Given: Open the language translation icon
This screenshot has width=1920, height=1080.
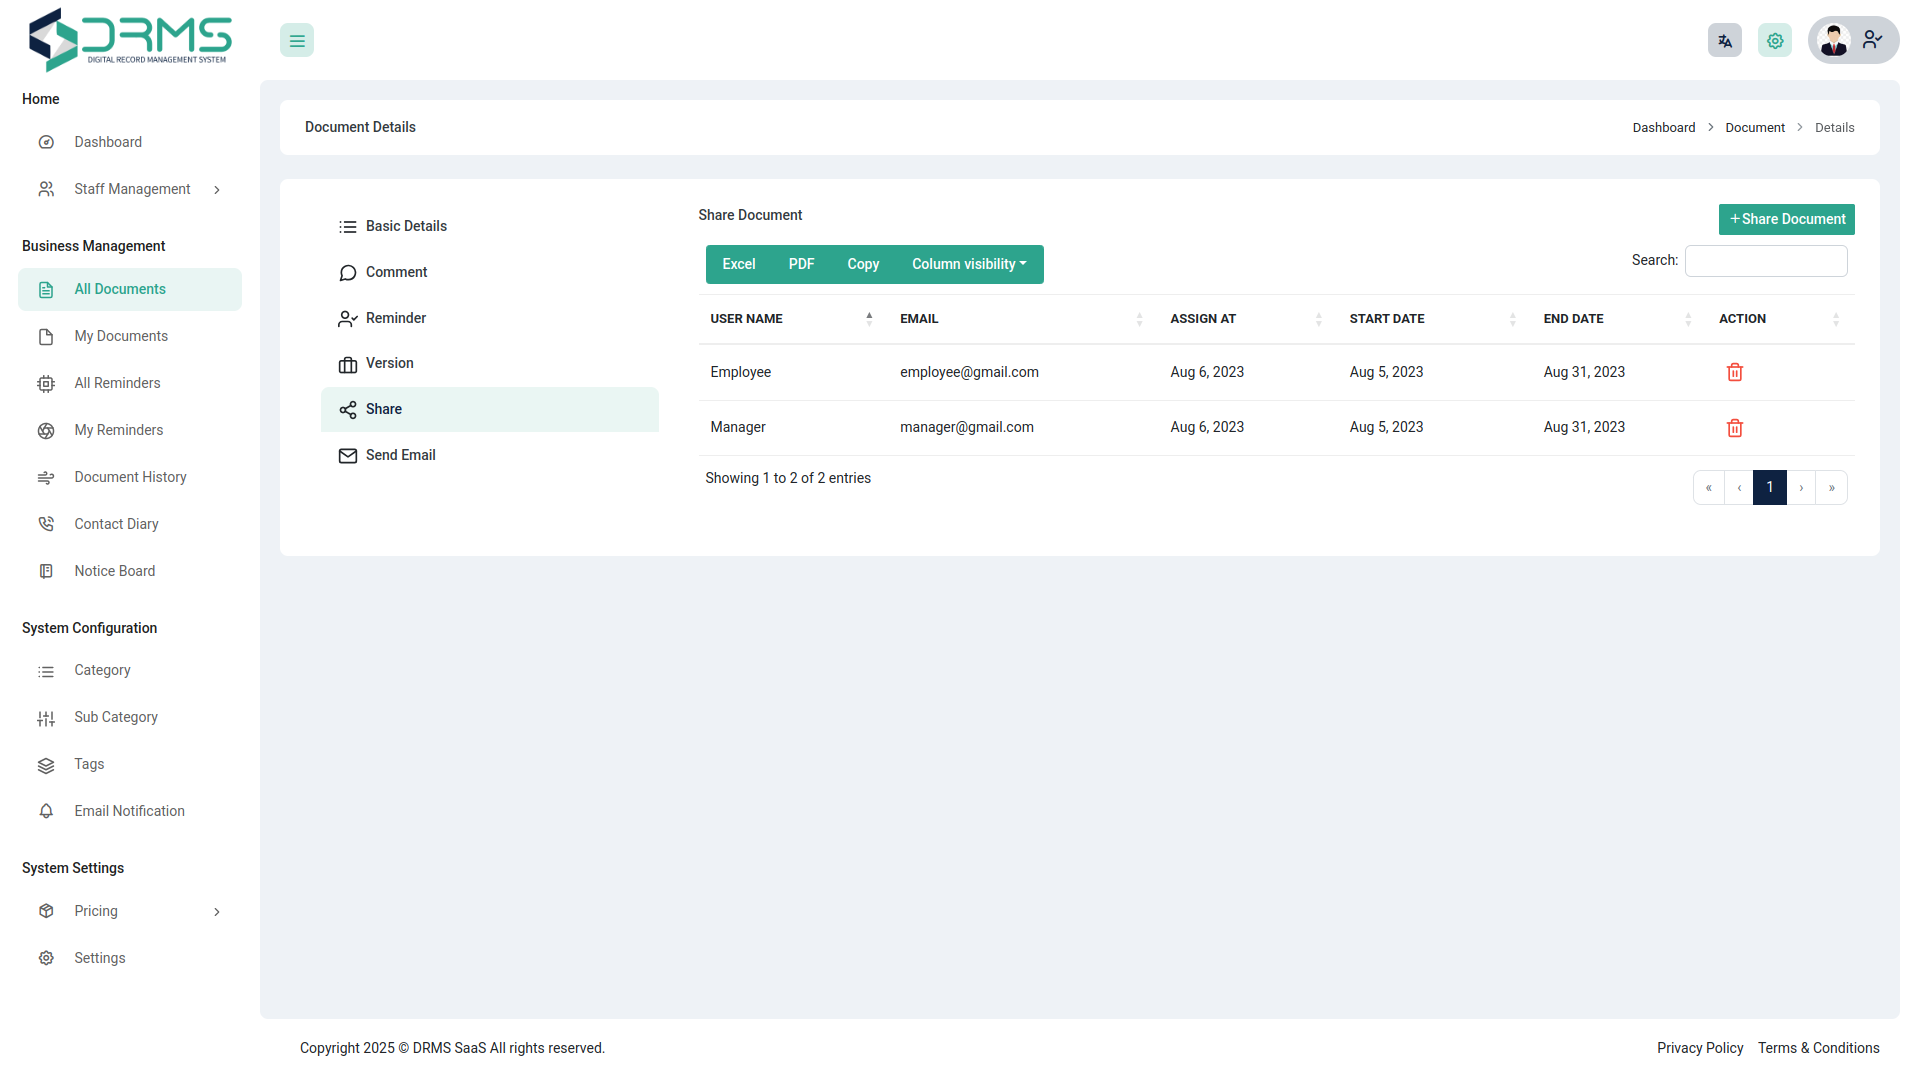Looking at the screenshot, I should click(x=1724, y=40).
